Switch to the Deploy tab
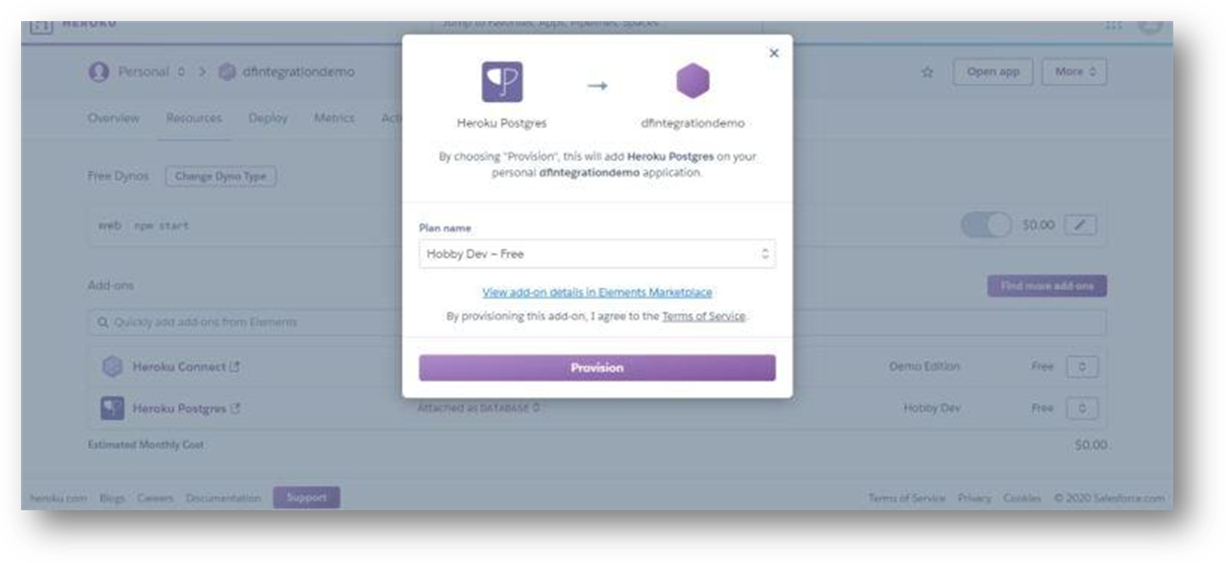1226x563 pixels. pyautogui.click(x=268, y=118)
